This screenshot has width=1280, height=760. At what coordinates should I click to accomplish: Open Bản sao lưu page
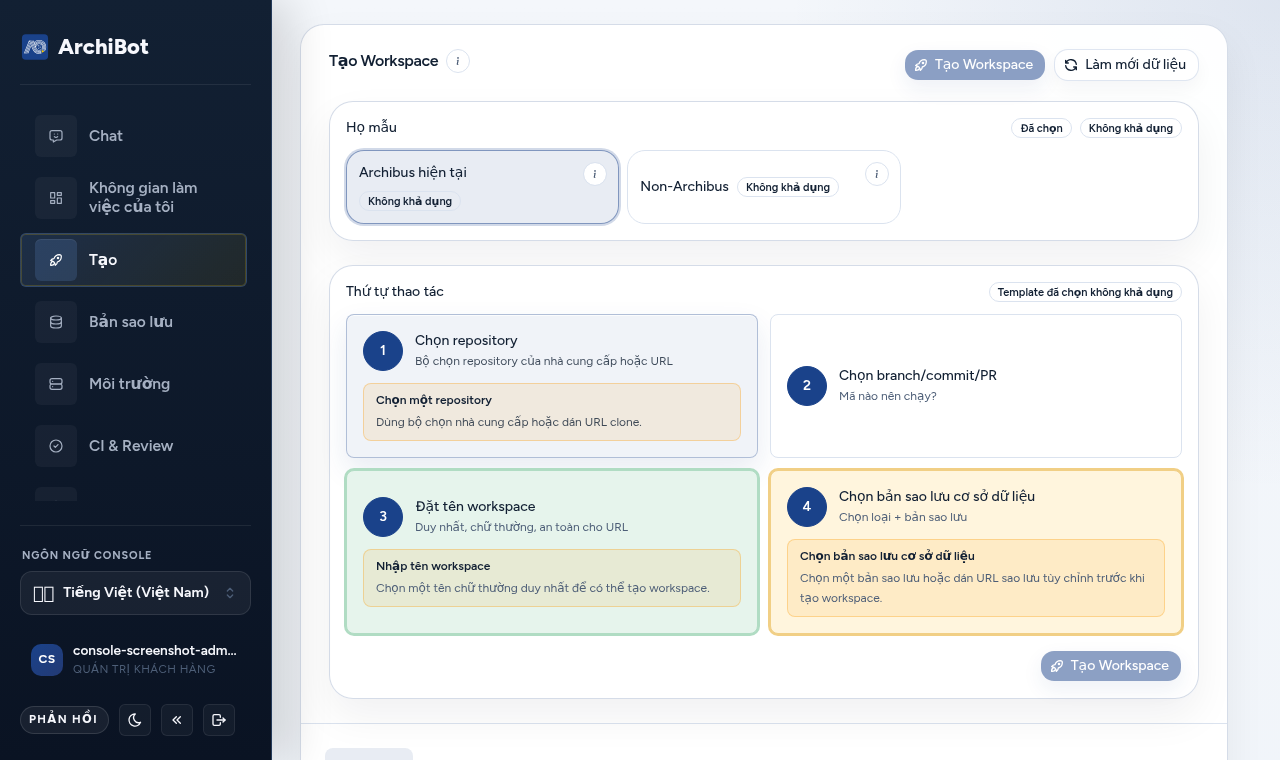[133, 322]
